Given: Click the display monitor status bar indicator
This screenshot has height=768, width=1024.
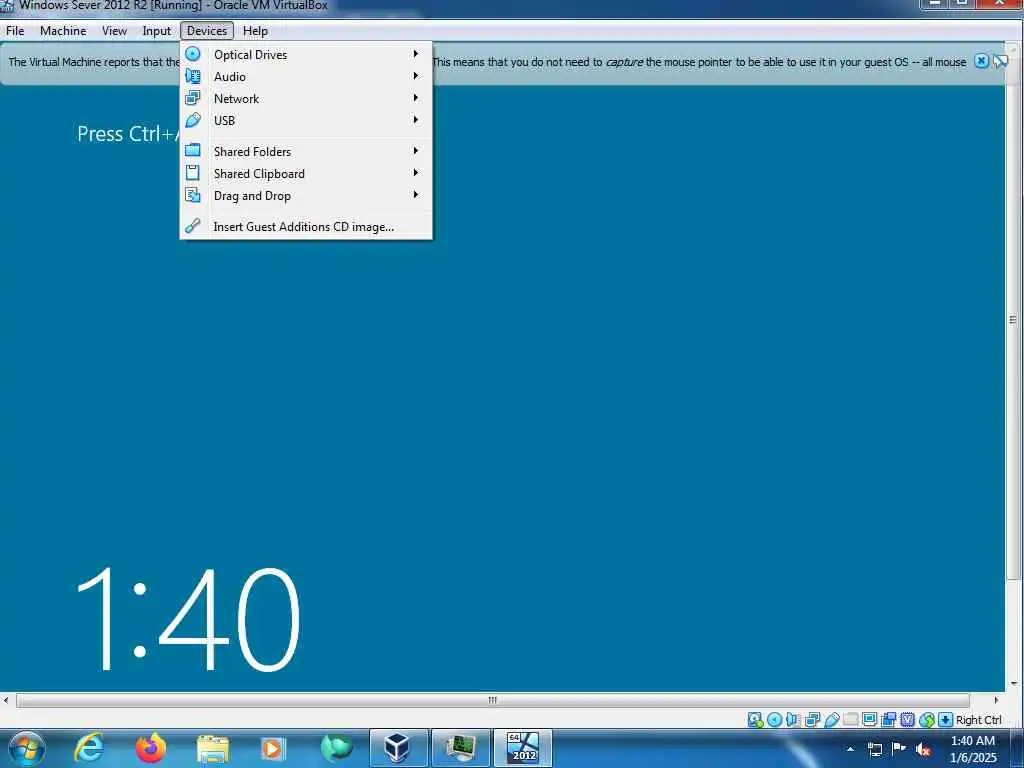Looking at the screenshot, I should click(869, 720).
